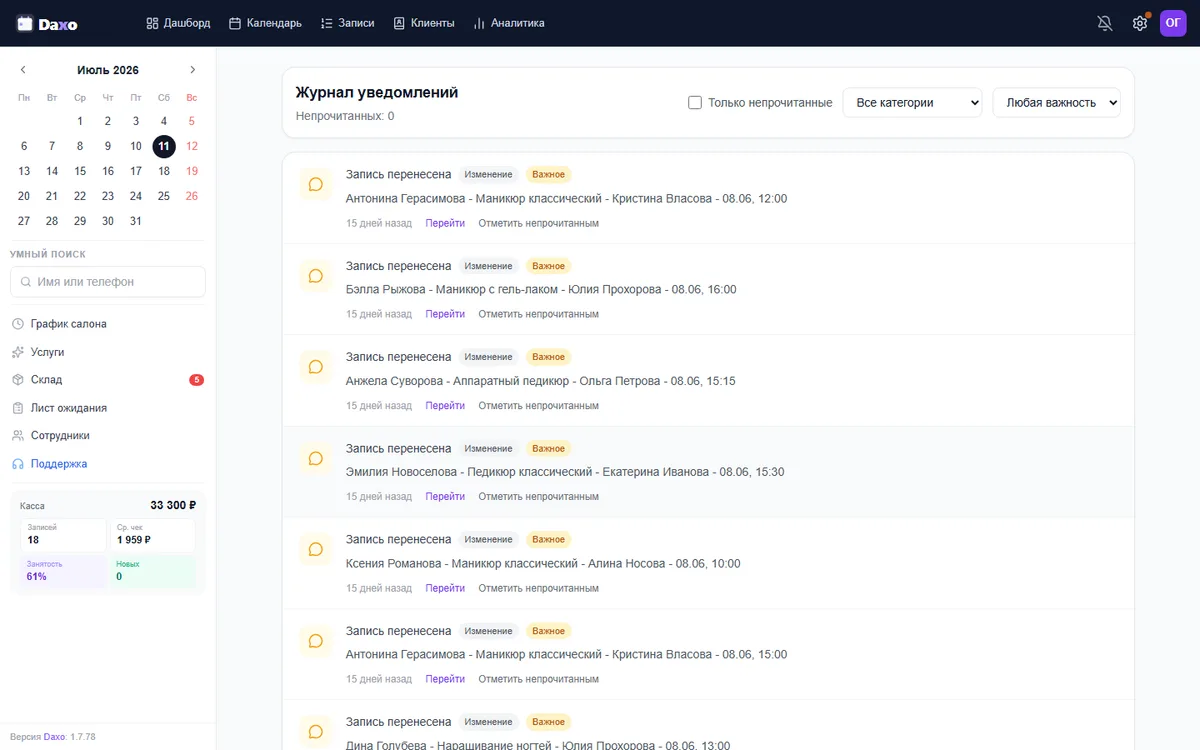Screen dimensions: 1200x750
Task: Open График салона sidebar item
Action: (108, 324)
